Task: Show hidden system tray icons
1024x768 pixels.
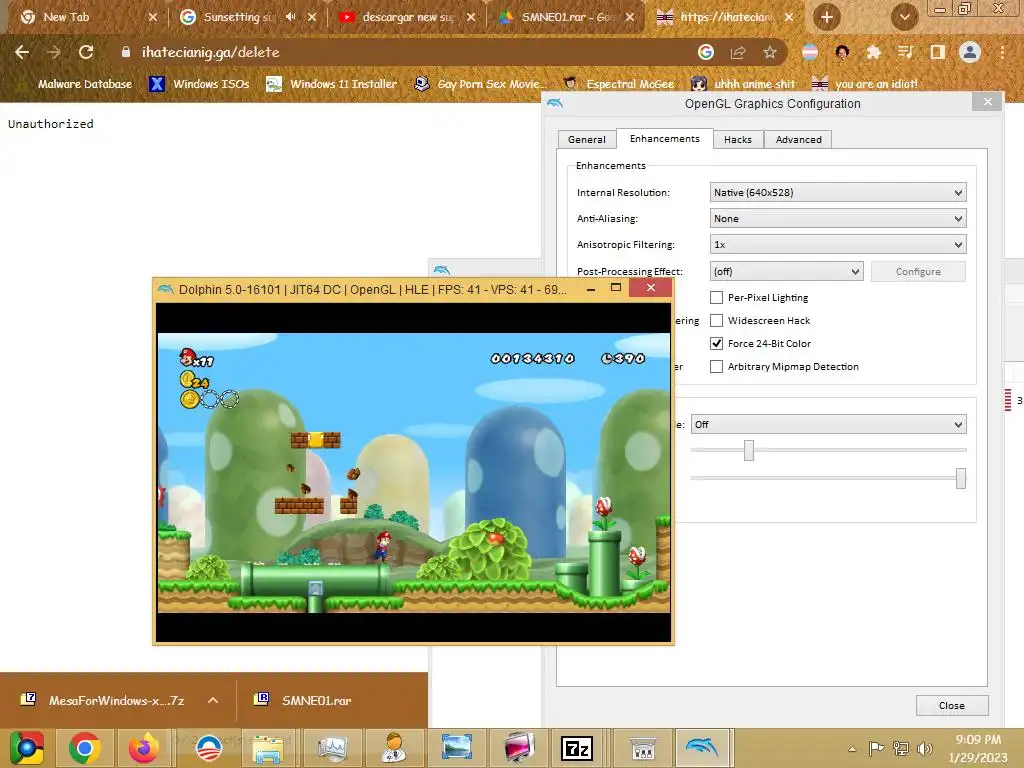Action: click(852, 748)
